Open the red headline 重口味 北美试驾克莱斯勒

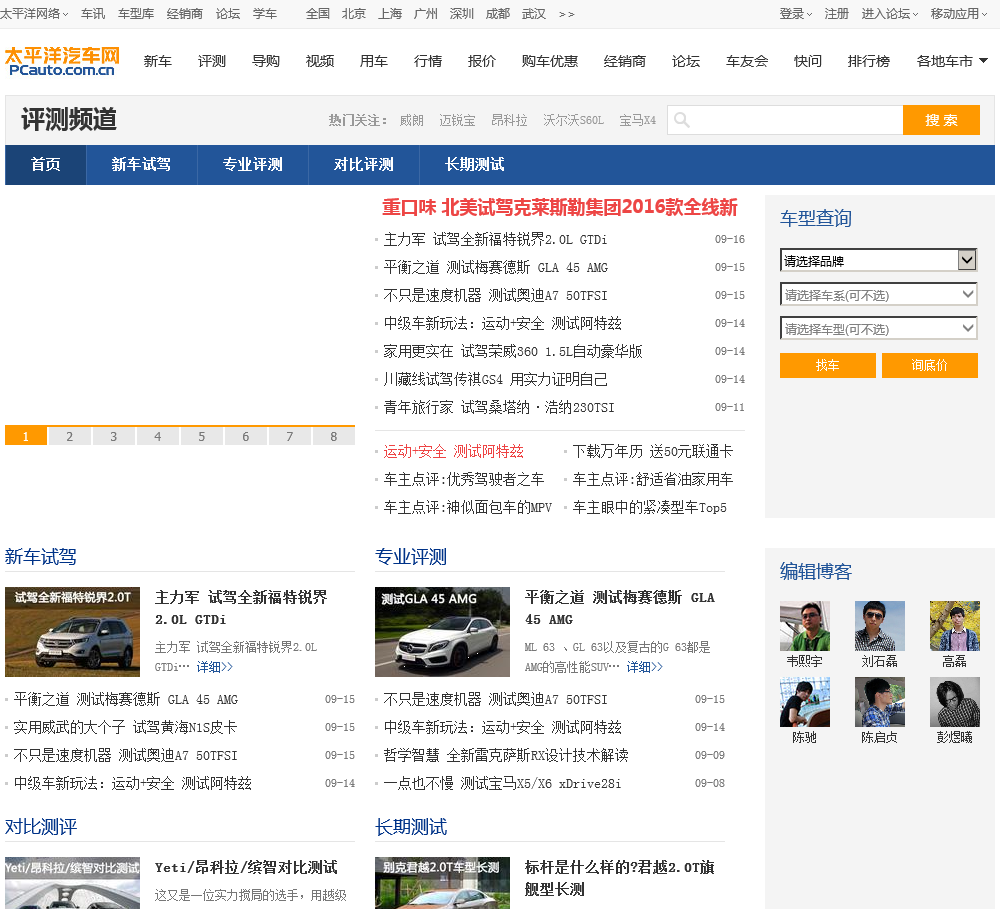click(x=559, y=207)
